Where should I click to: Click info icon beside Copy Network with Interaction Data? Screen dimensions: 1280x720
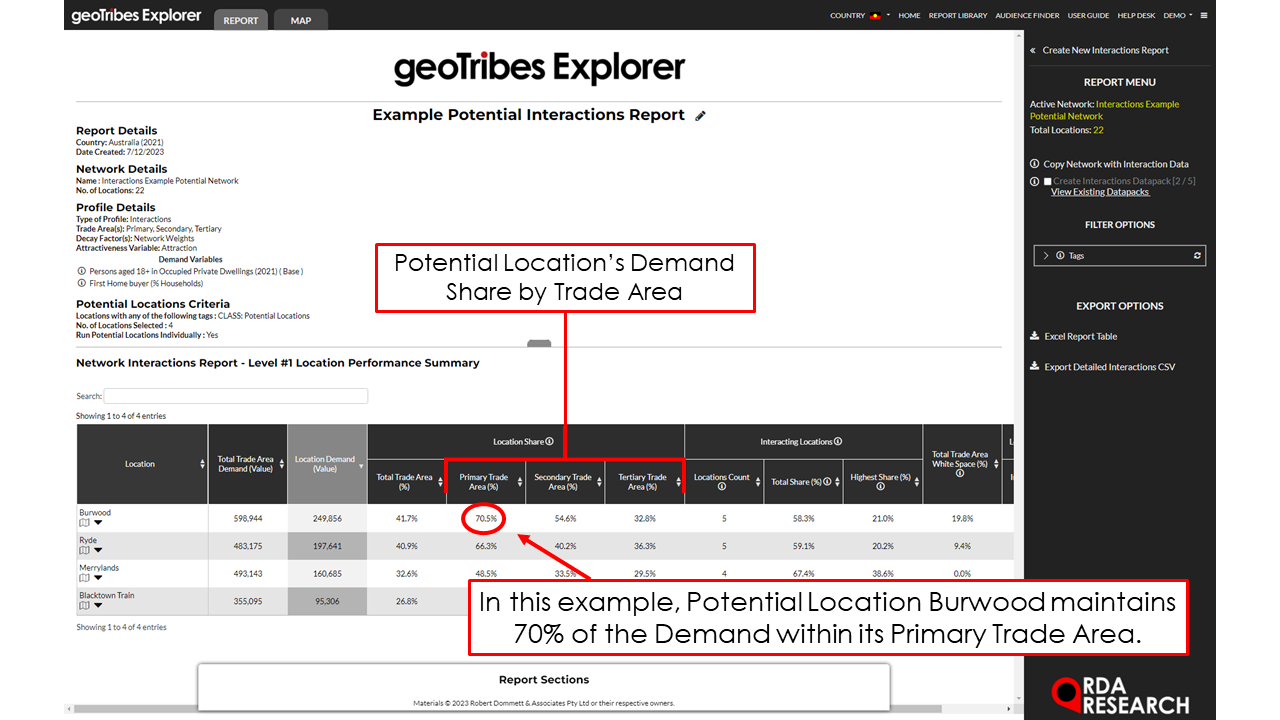(1035, 164)
